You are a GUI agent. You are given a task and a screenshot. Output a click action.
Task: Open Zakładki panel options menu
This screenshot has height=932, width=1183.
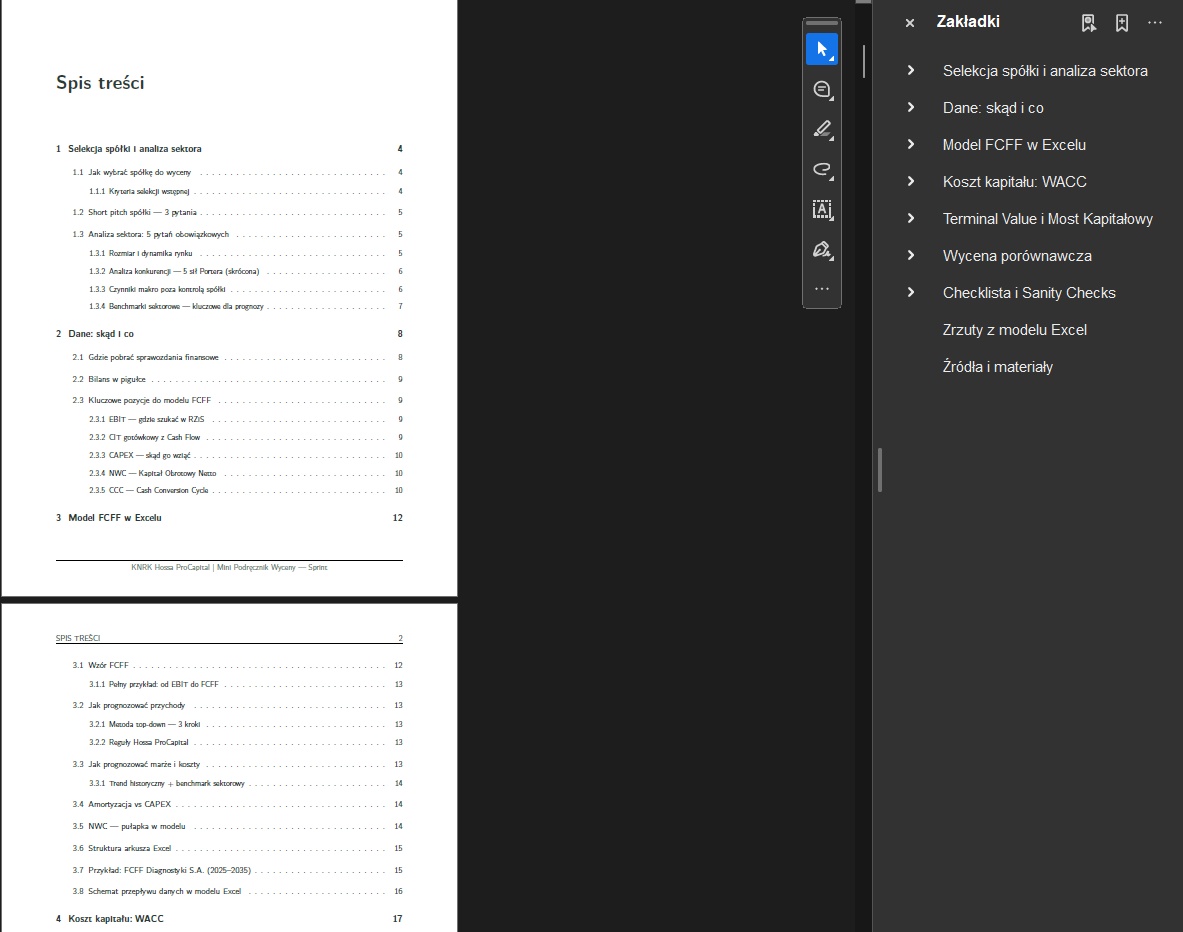[1155, 23]
